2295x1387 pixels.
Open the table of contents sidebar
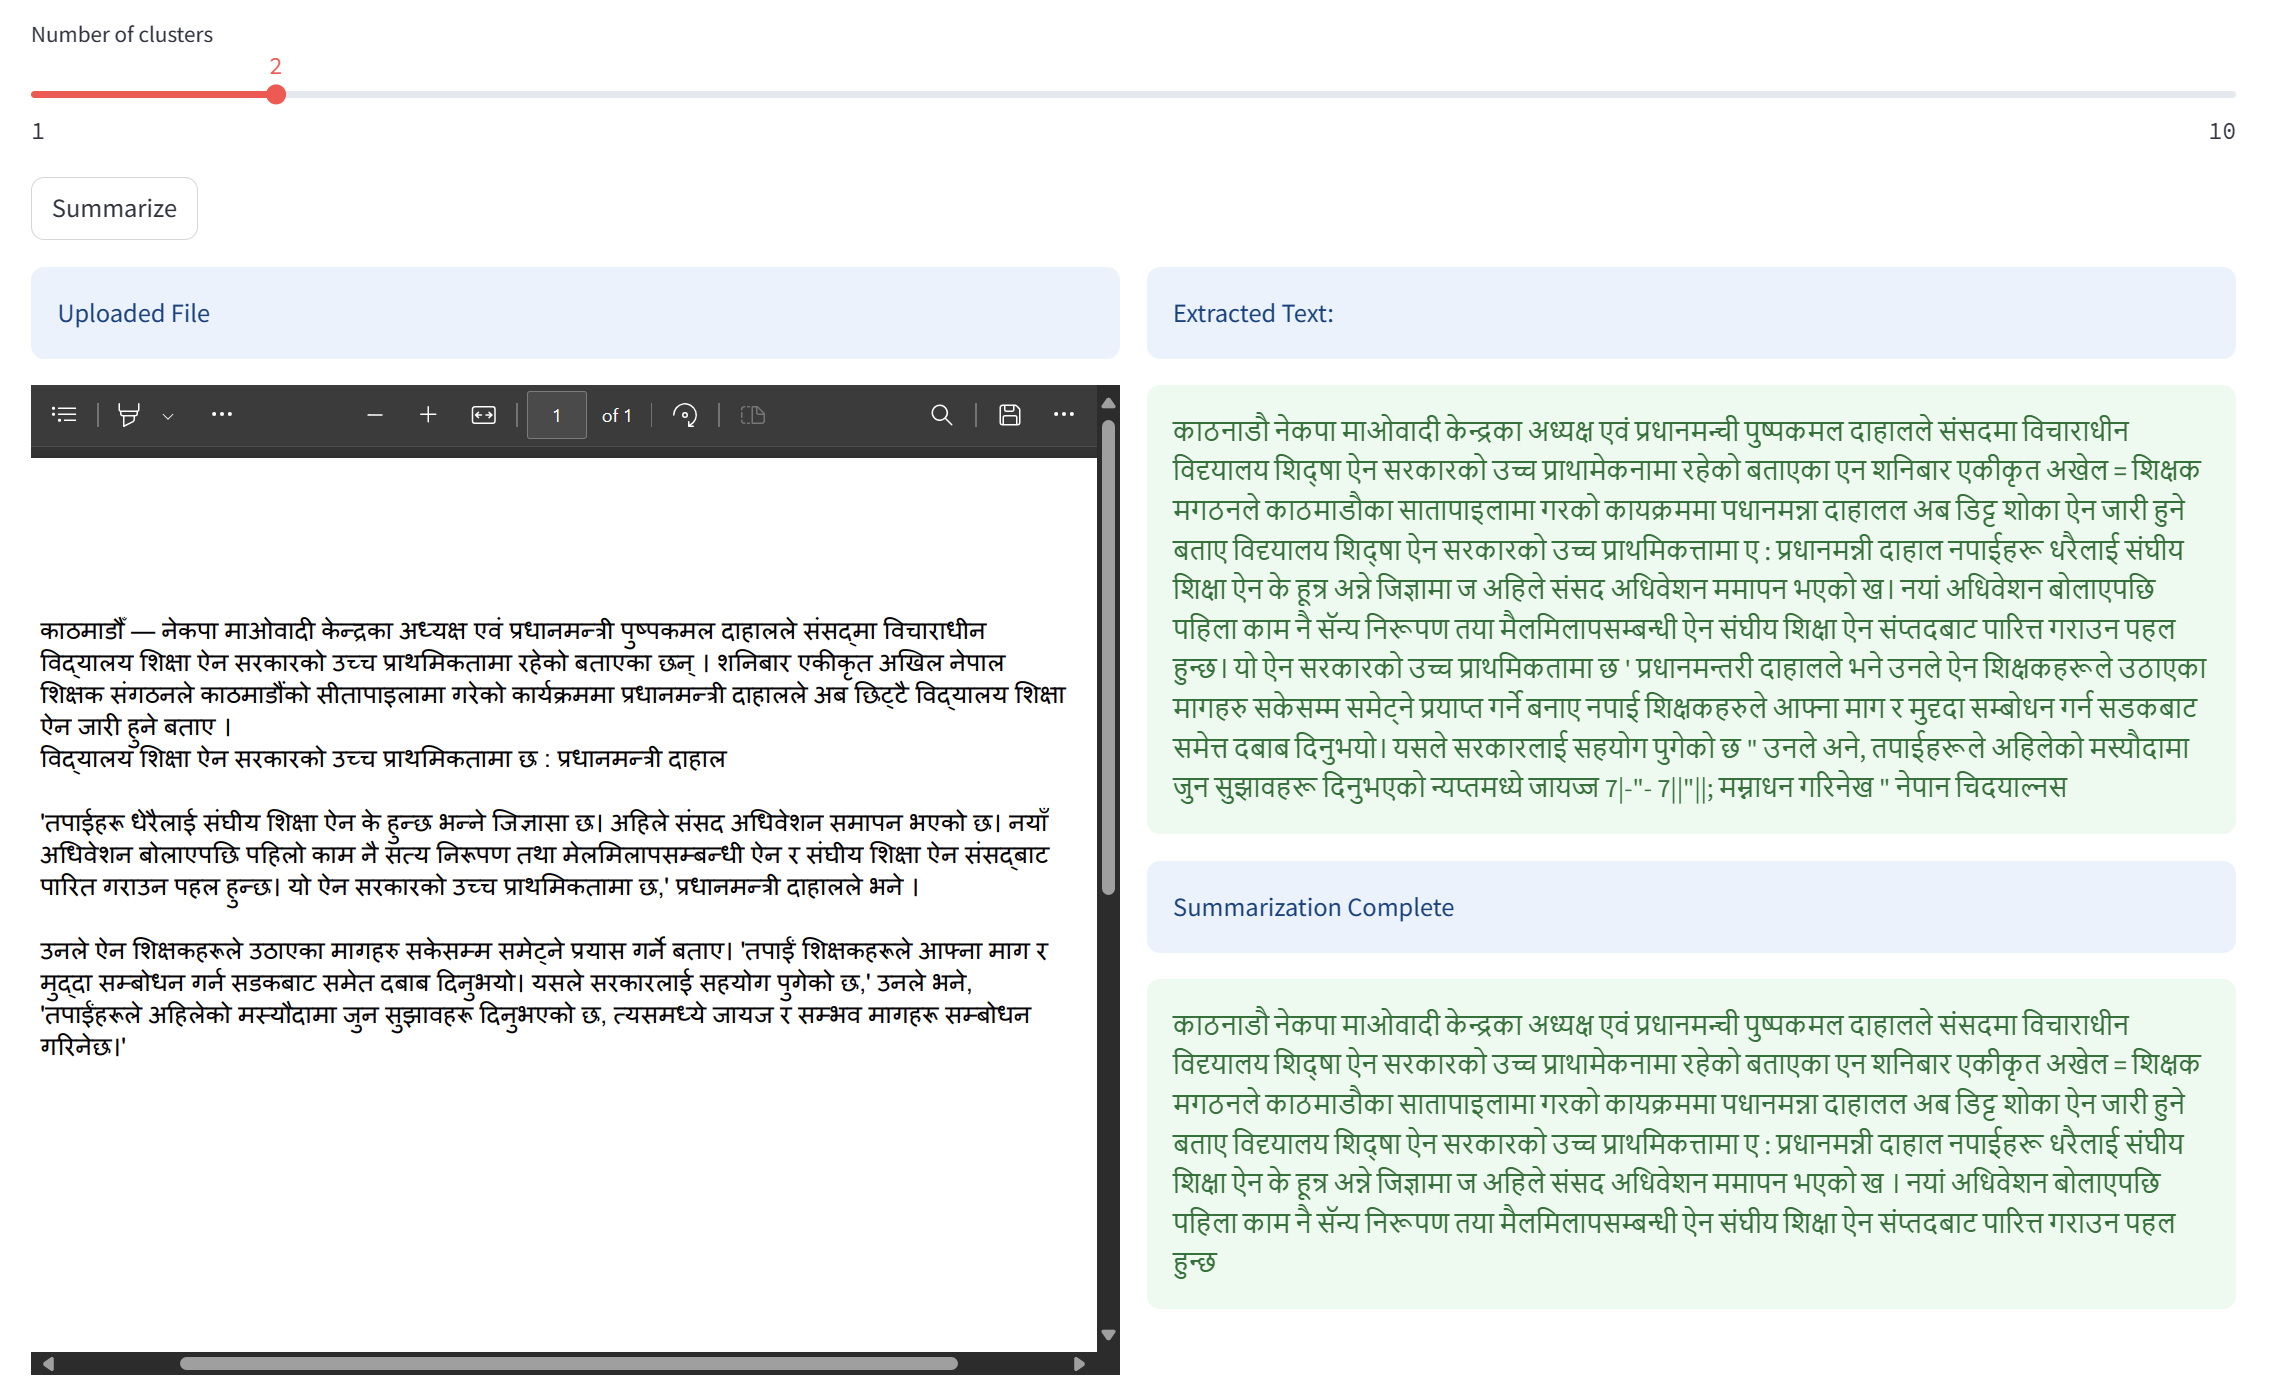coord(64,414)
